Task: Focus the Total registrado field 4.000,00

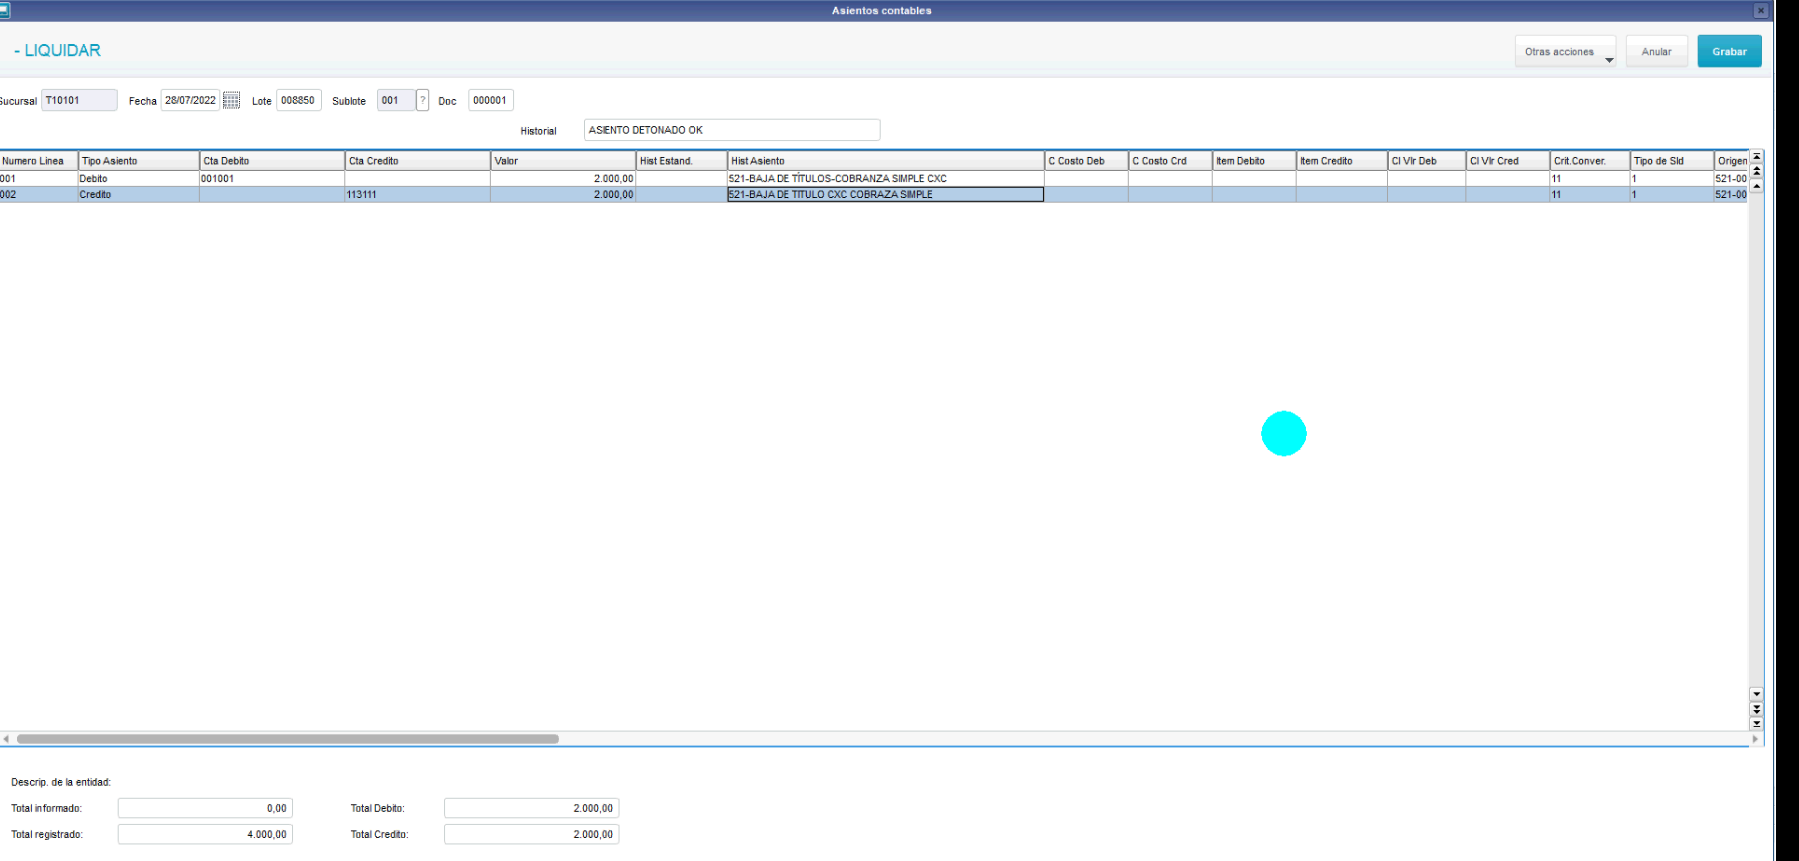Action: pos(205,834)
